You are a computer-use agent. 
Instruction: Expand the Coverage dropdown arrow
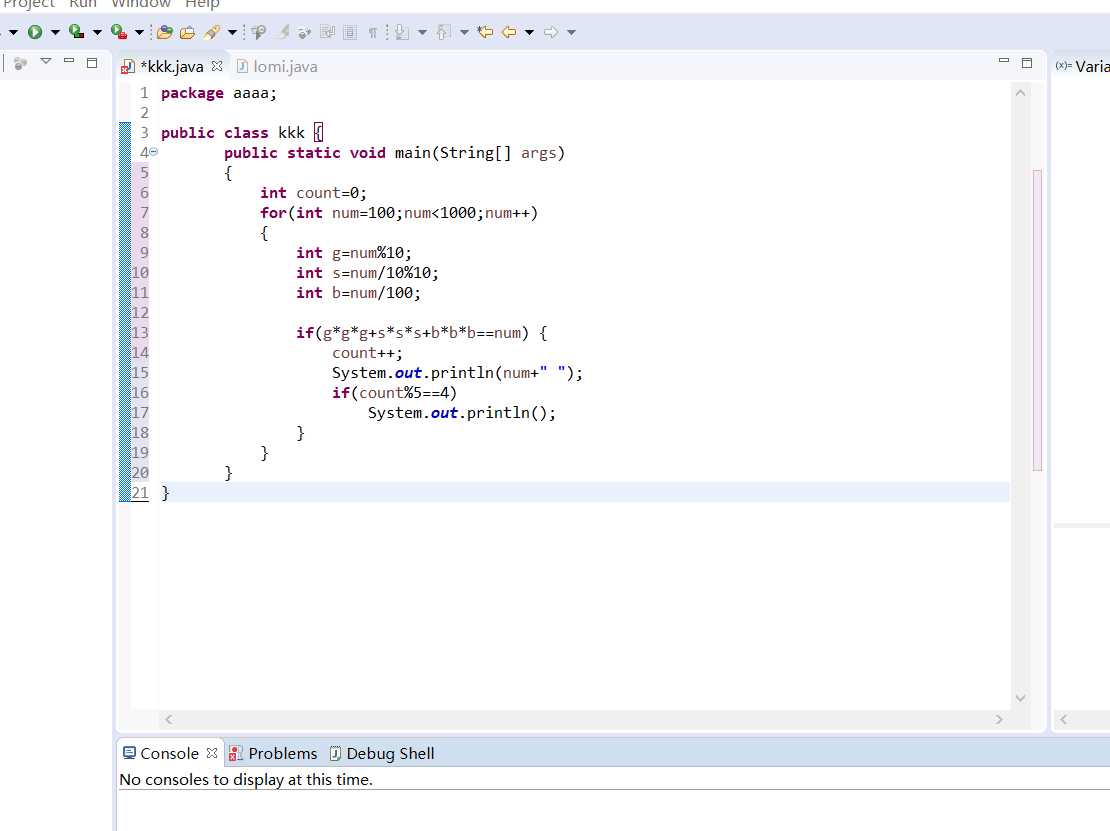97,33
